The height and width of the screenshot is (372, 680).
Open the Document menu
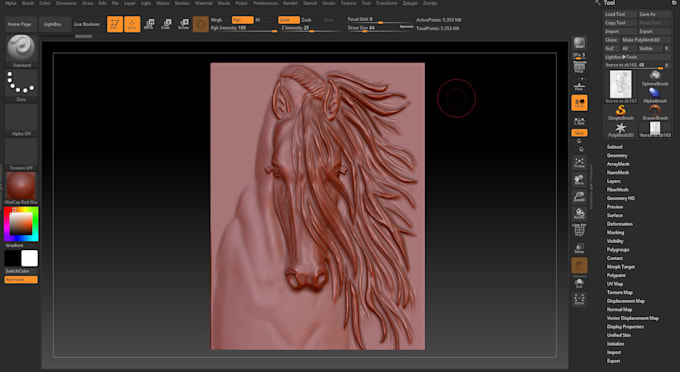click(x=66, y=3)
